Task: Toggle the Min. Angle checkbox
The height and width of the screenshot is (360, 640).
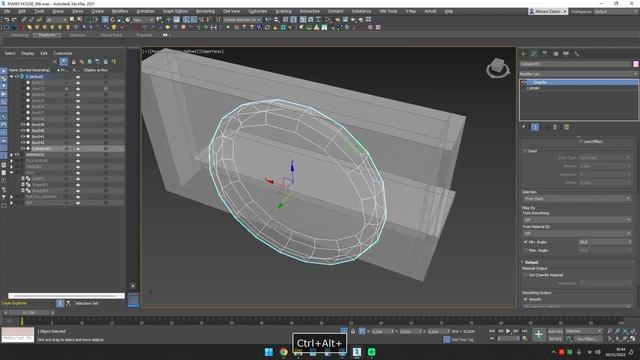Action: coord(525,242)
